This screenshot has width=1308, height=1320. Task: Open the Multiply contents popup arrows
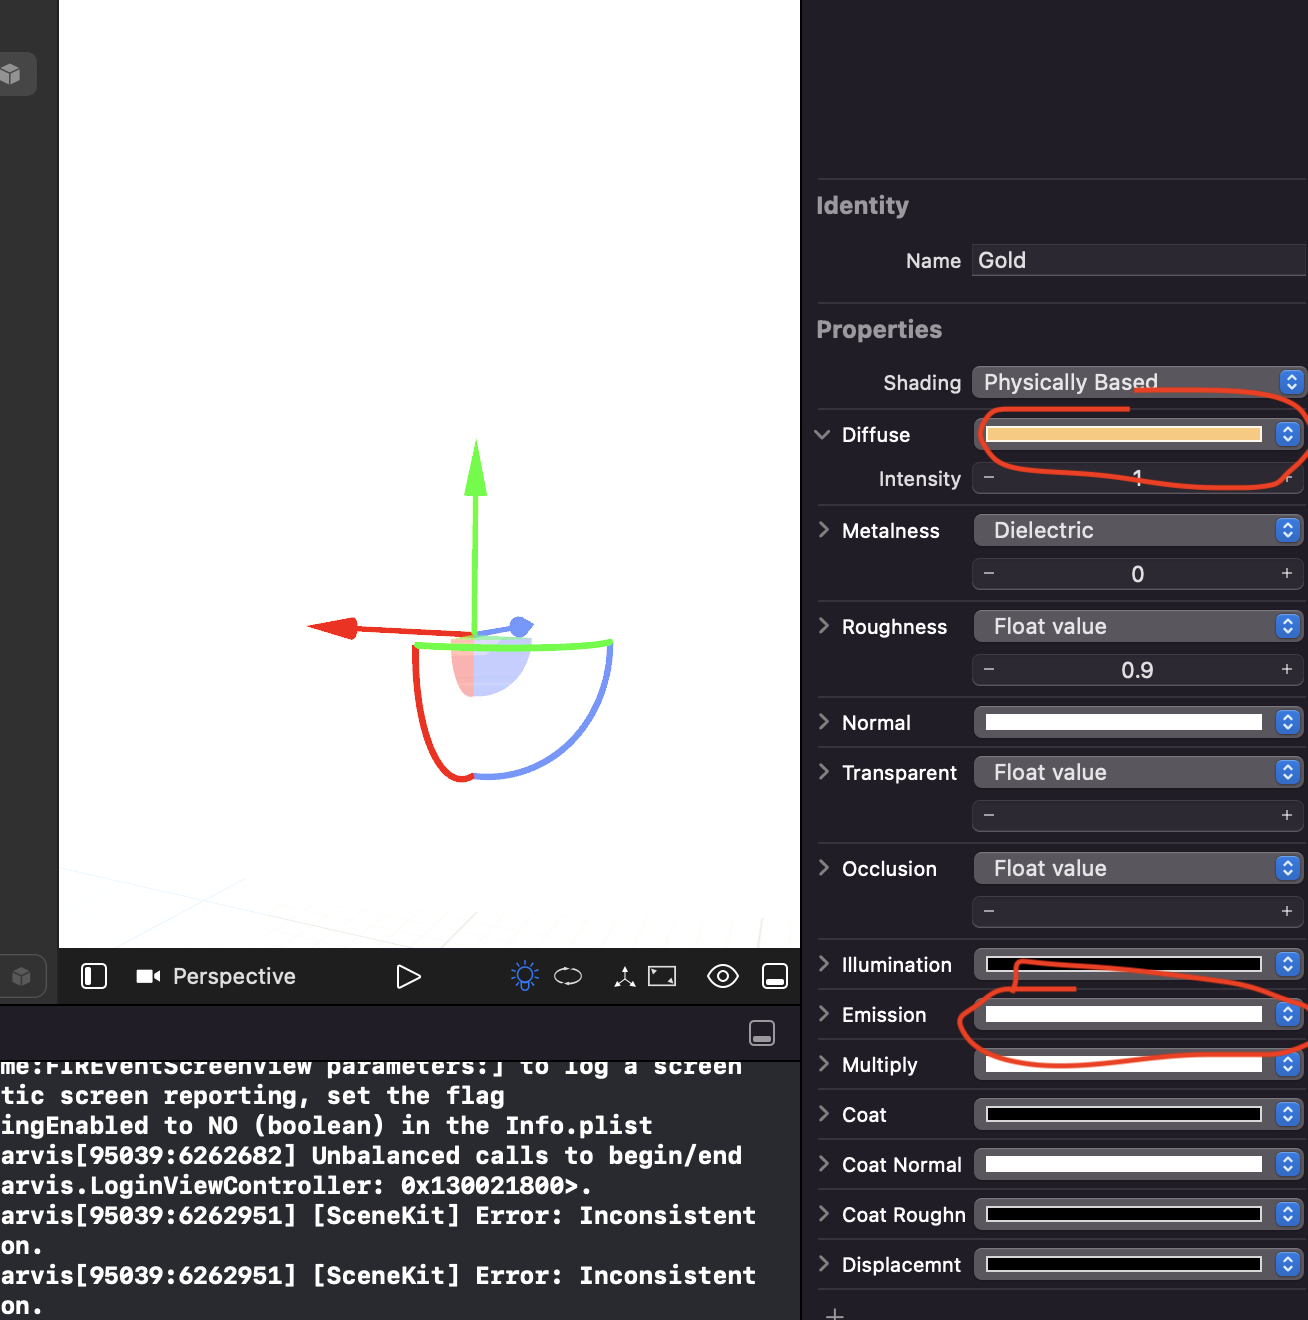(1288, 1064)
